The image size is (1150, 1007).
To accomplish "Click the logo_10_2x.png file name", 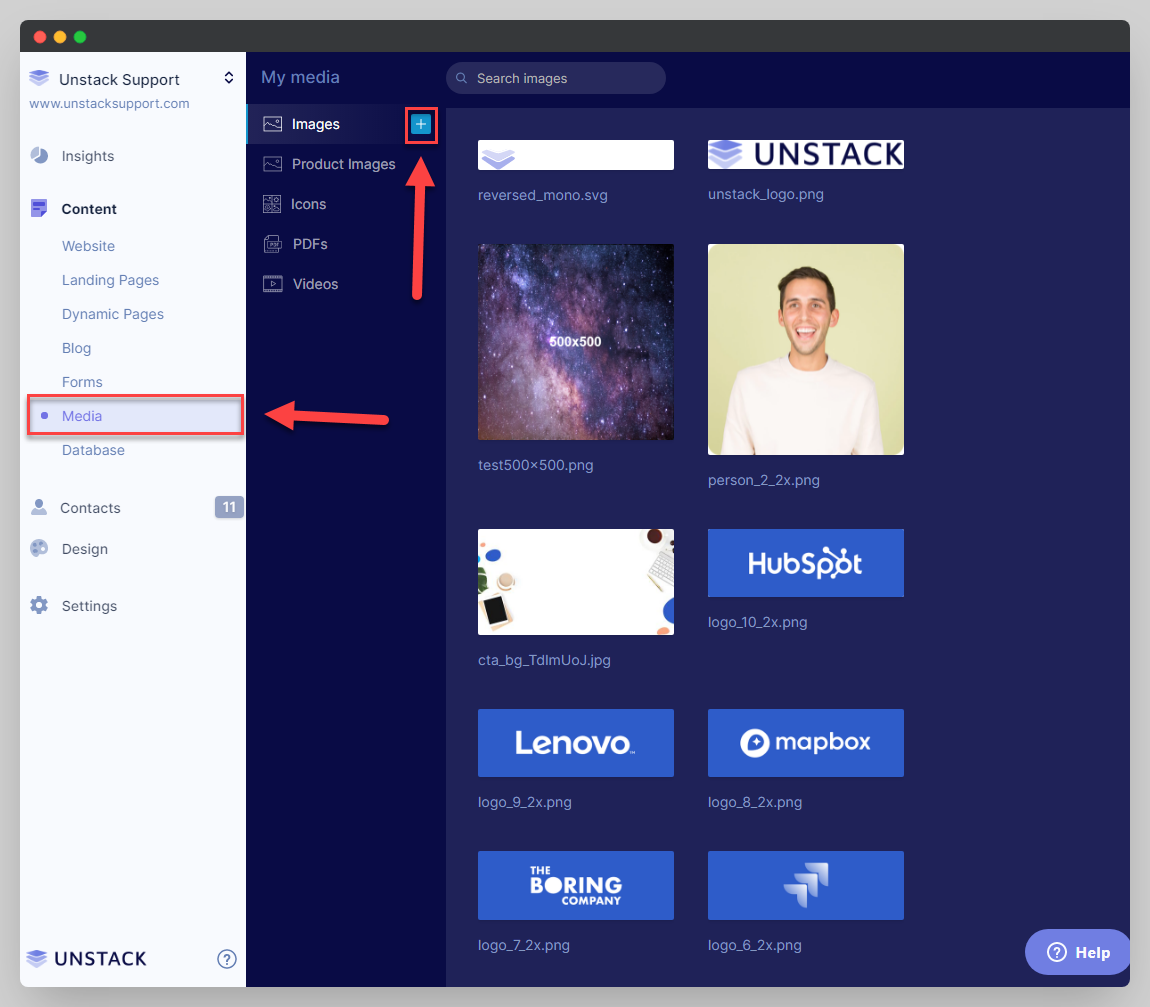I will coord(758,622).
